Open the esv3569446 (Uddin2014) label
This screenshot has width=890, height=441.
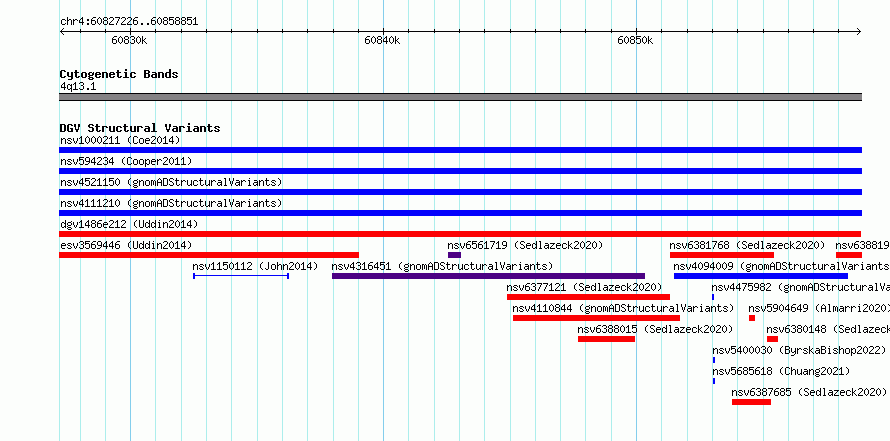(x=126, y=245)
